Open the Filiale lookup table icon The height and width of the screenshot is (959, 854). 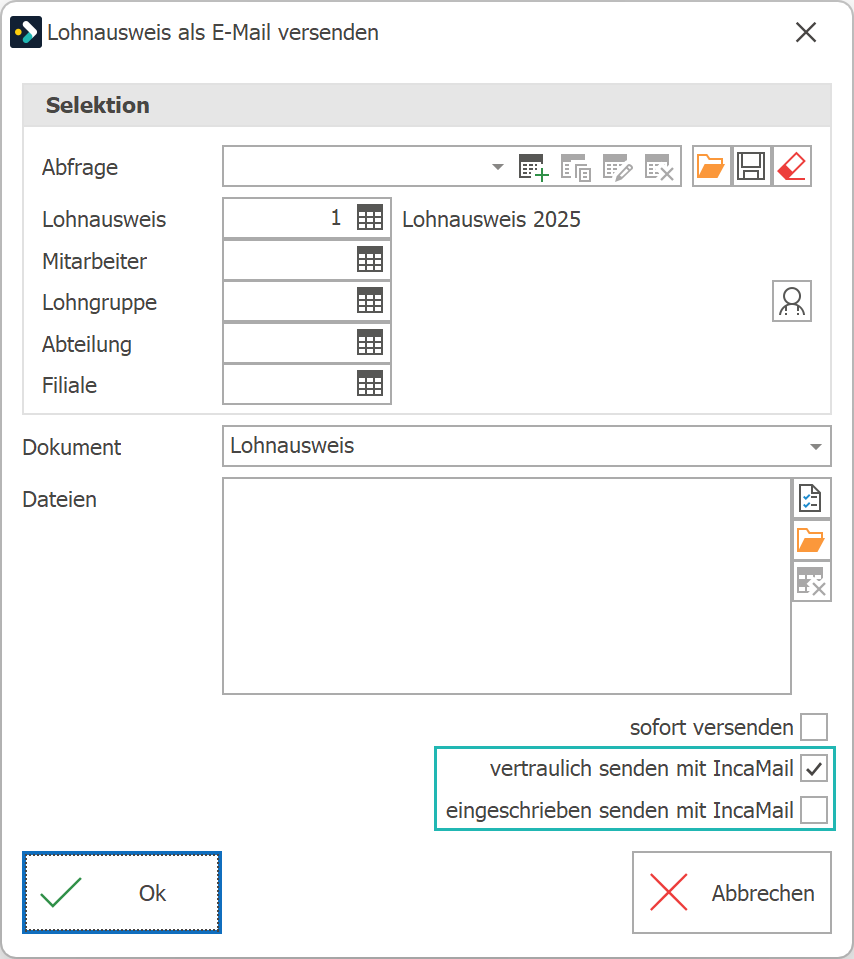pyautogui.click(x=370, y=384)
